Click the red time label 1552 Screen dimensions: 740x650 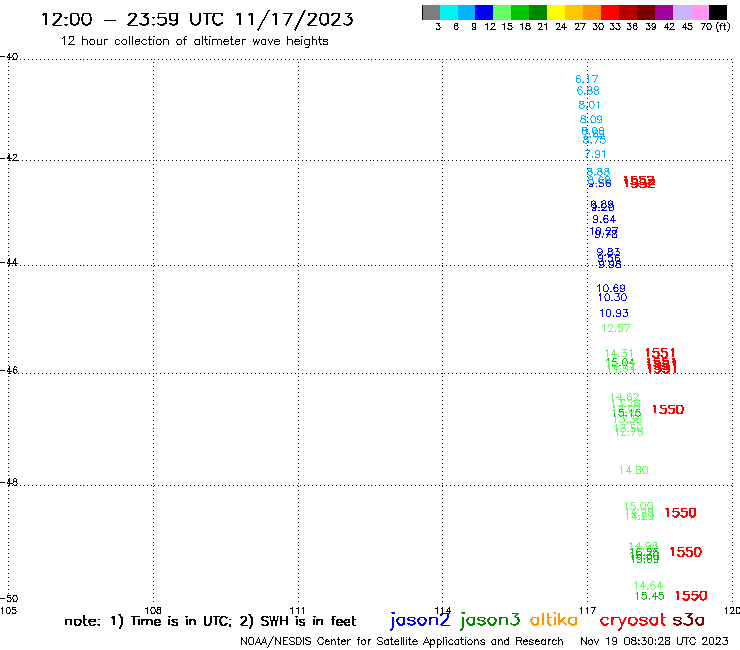639,182
